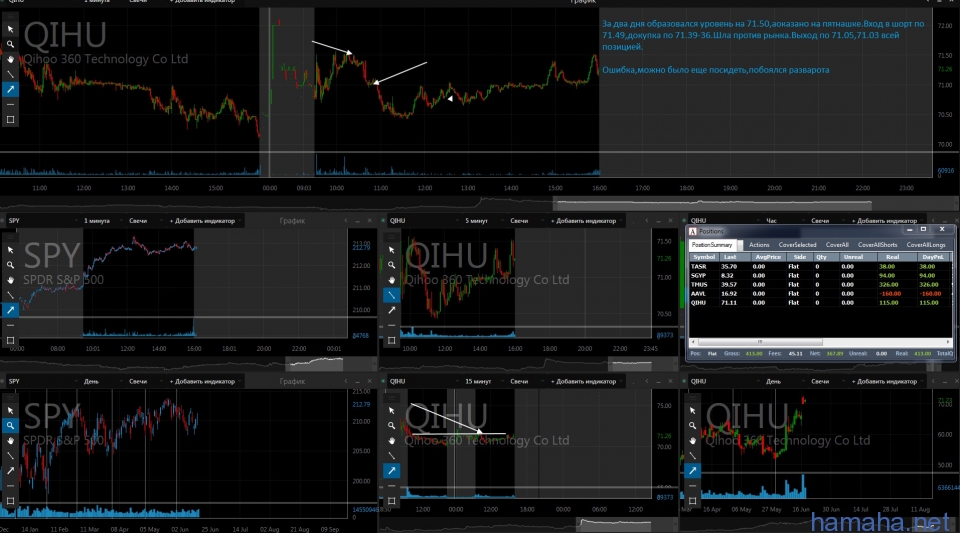Click the CoverAll button
This screenshot has width=960, height=533.
[x=837, y=245]
